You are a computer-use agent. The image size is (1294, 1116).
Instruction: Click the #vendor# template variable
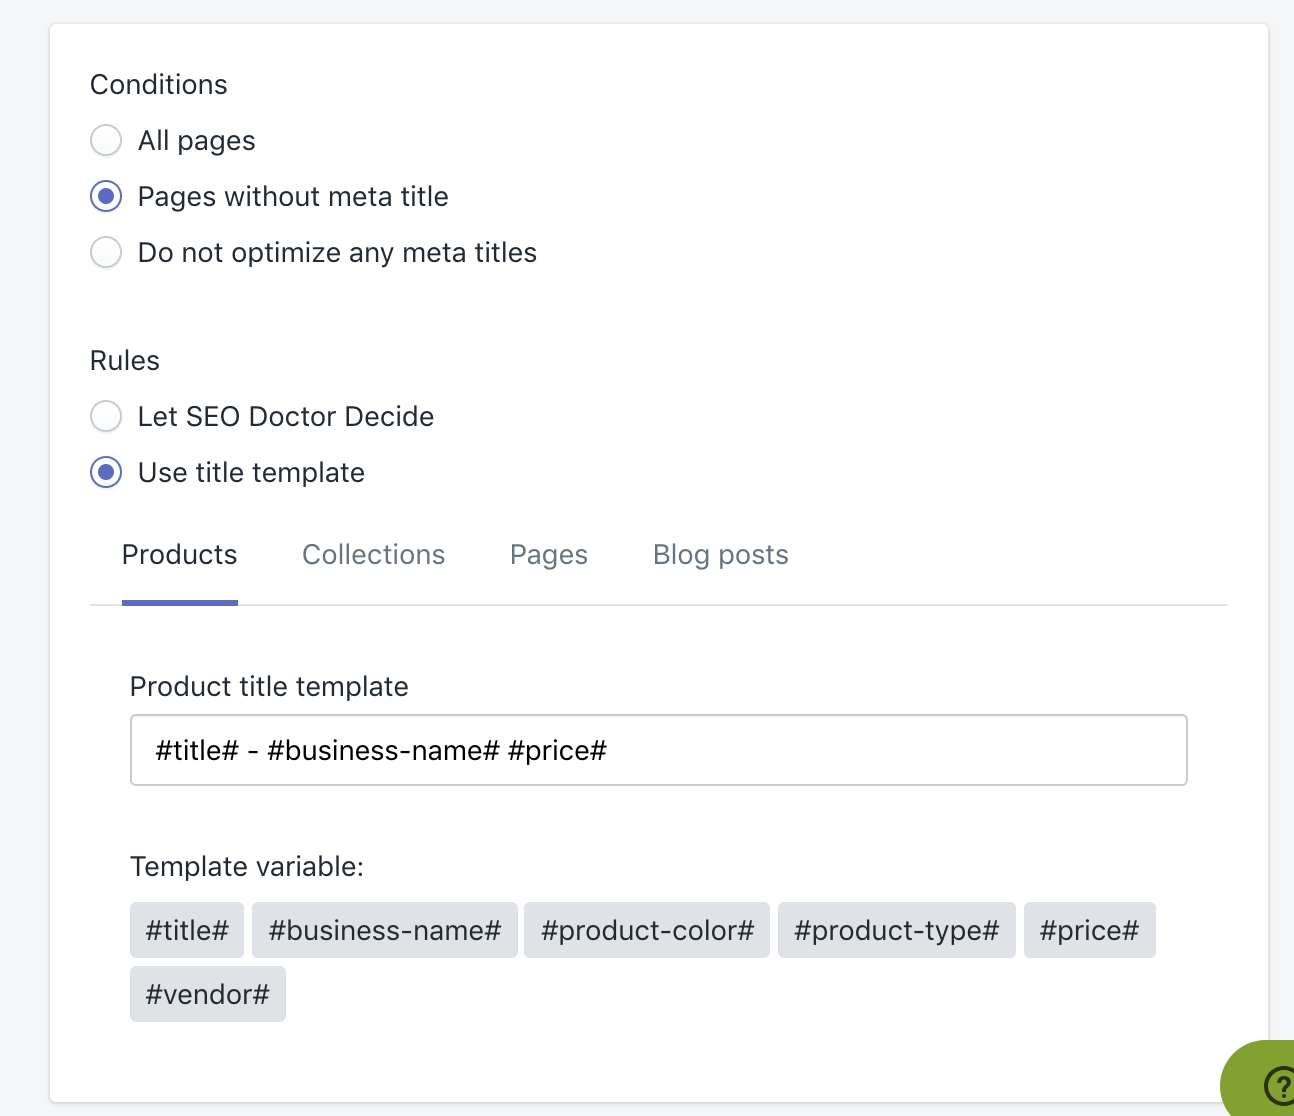point(207,994)
